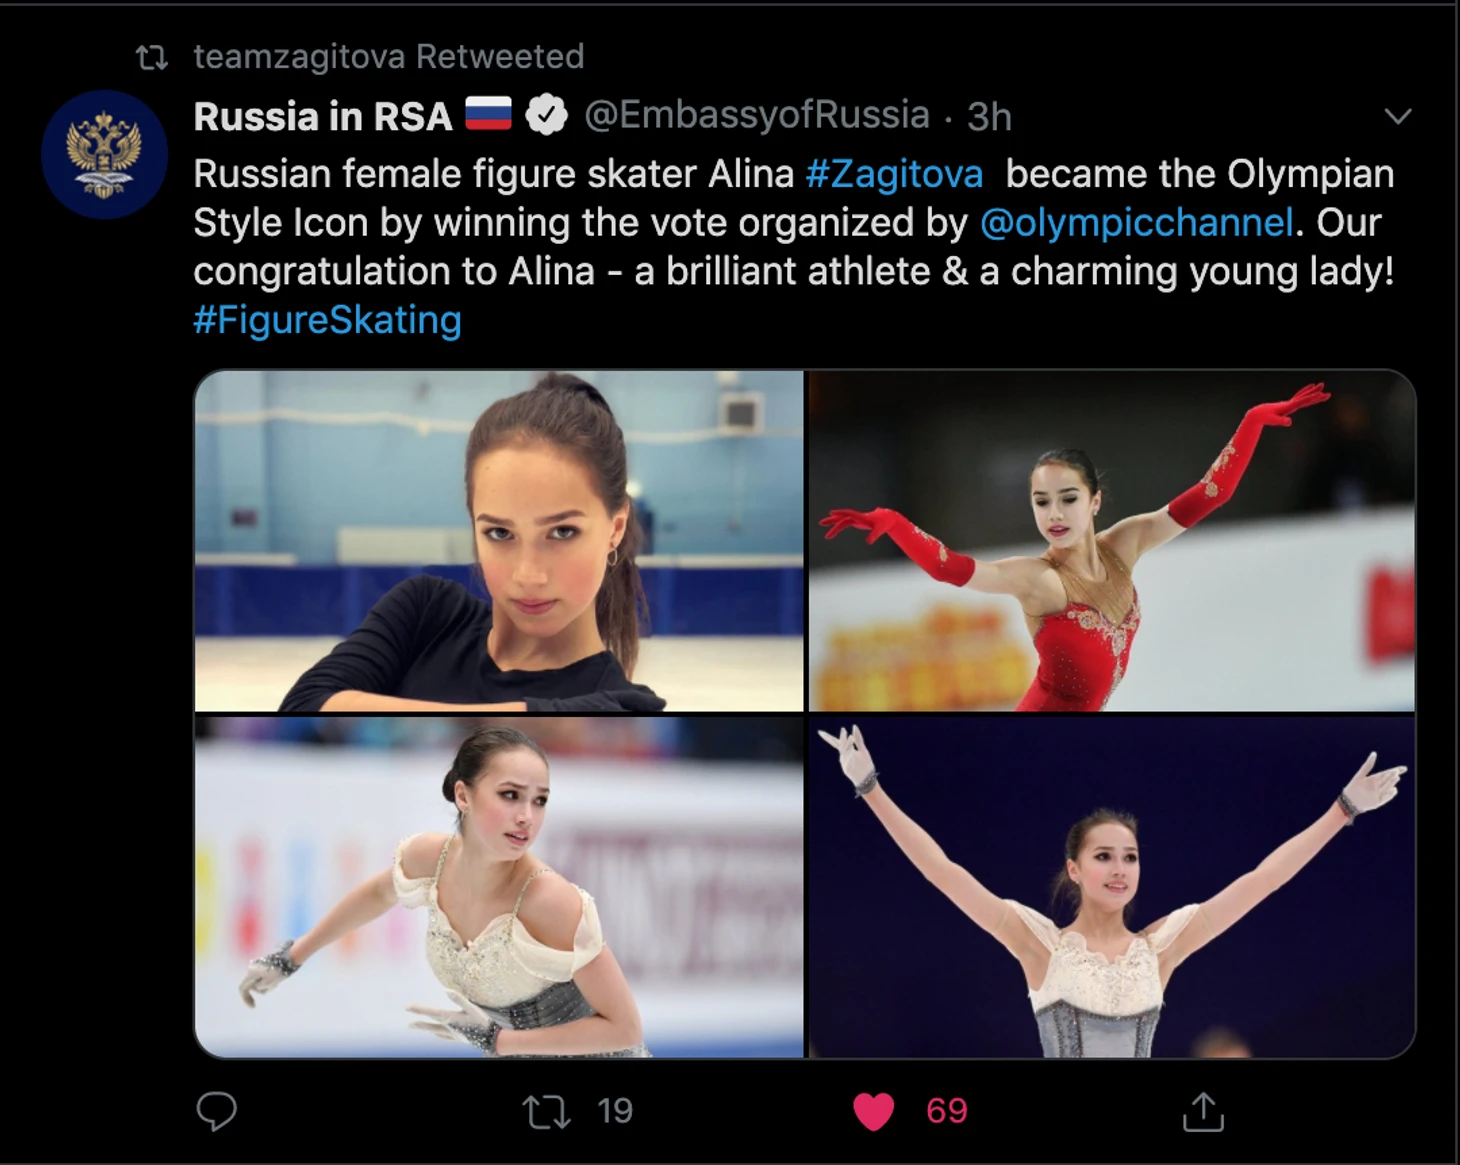Unlike the tweet via red heart icon
The width and height of the screenshot is (1460, 1165).
click(873, 1112)
